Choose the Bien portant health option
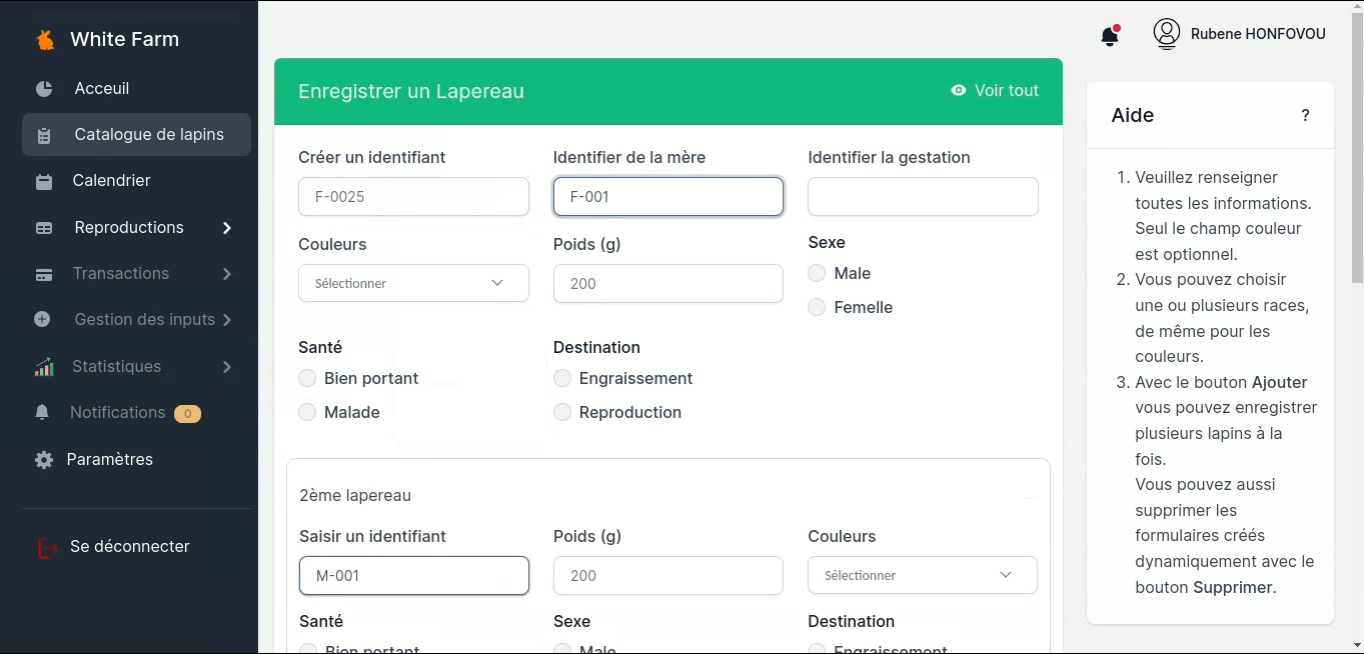The height and width of the screenshot is (654, 1364). [307, 378]
